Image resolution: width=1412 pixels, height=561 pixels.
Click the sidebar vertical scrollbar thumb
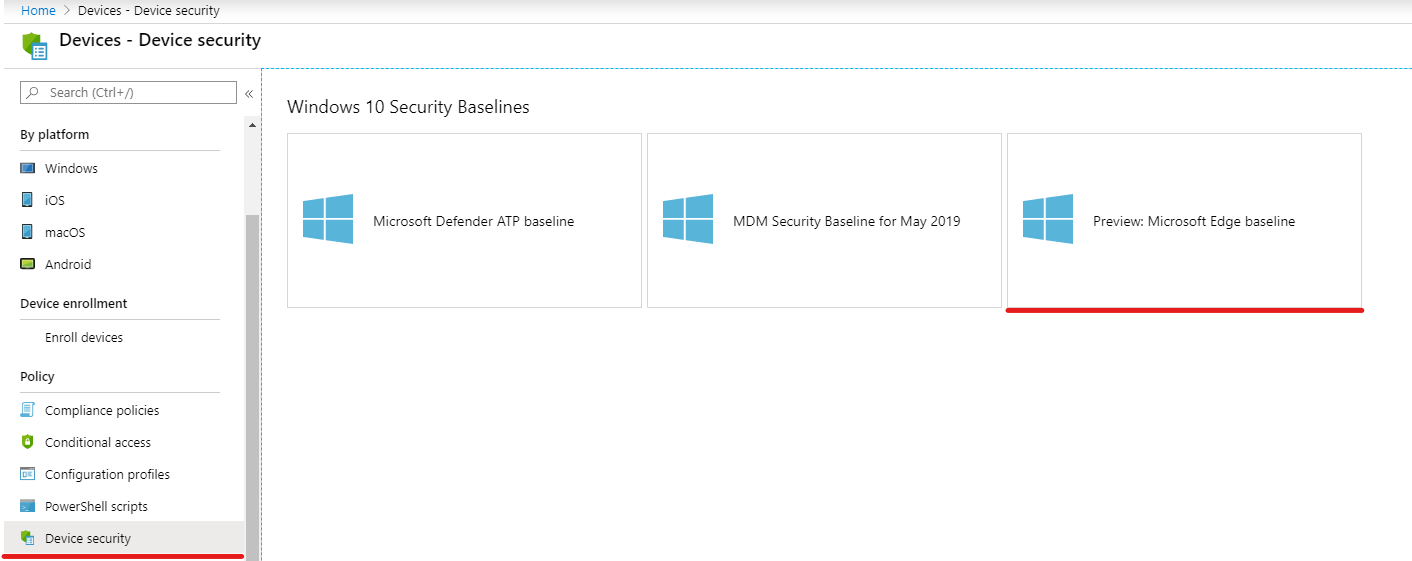tap(252, 386)
